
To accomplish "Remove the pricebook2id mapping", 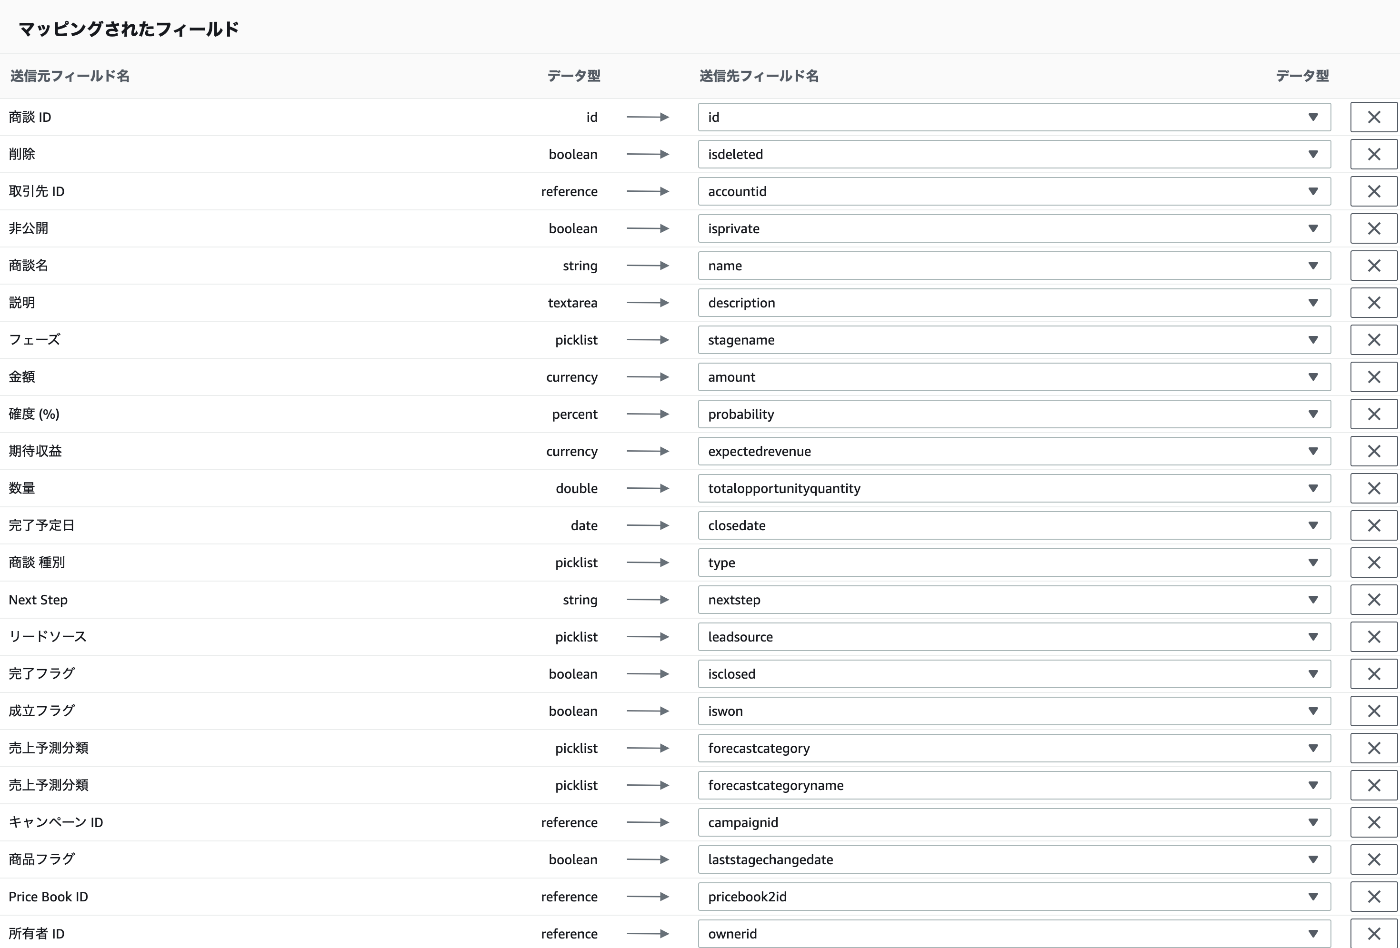I will pos(1373,896).
